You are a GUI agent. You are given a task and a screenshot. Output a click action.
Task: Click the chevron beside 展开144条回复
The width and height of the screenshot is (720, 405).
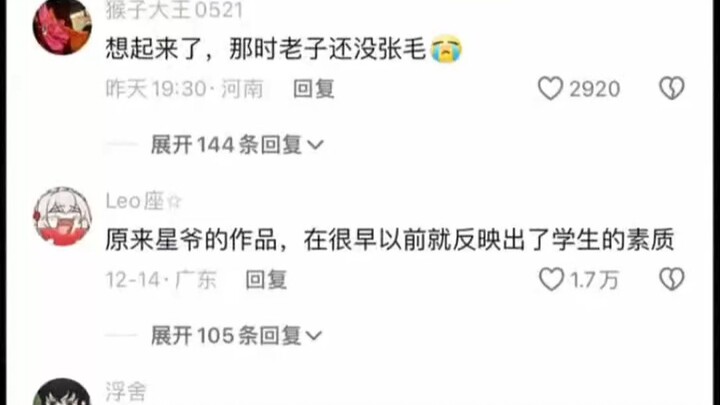(x=315, y=146)
